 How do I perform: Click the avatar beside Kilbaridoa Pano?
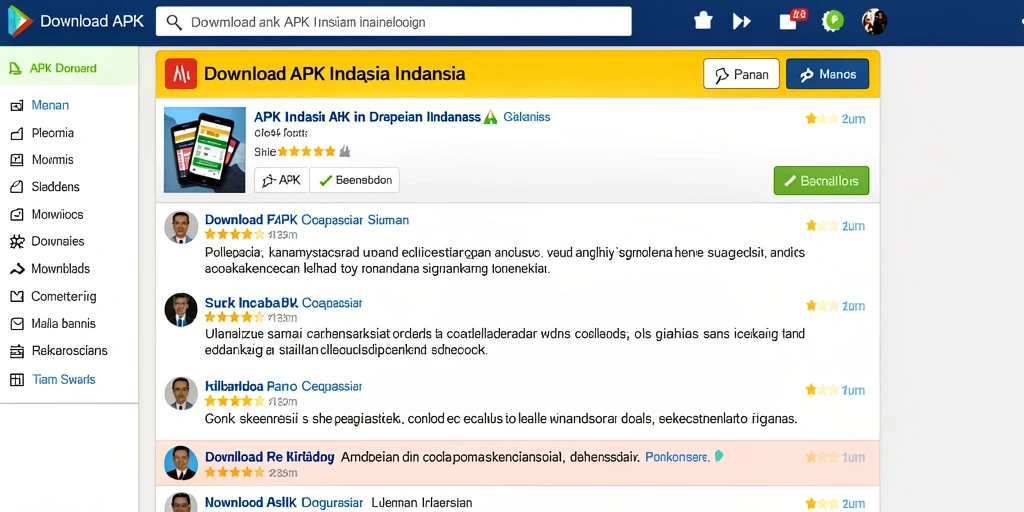click(181, 393)
